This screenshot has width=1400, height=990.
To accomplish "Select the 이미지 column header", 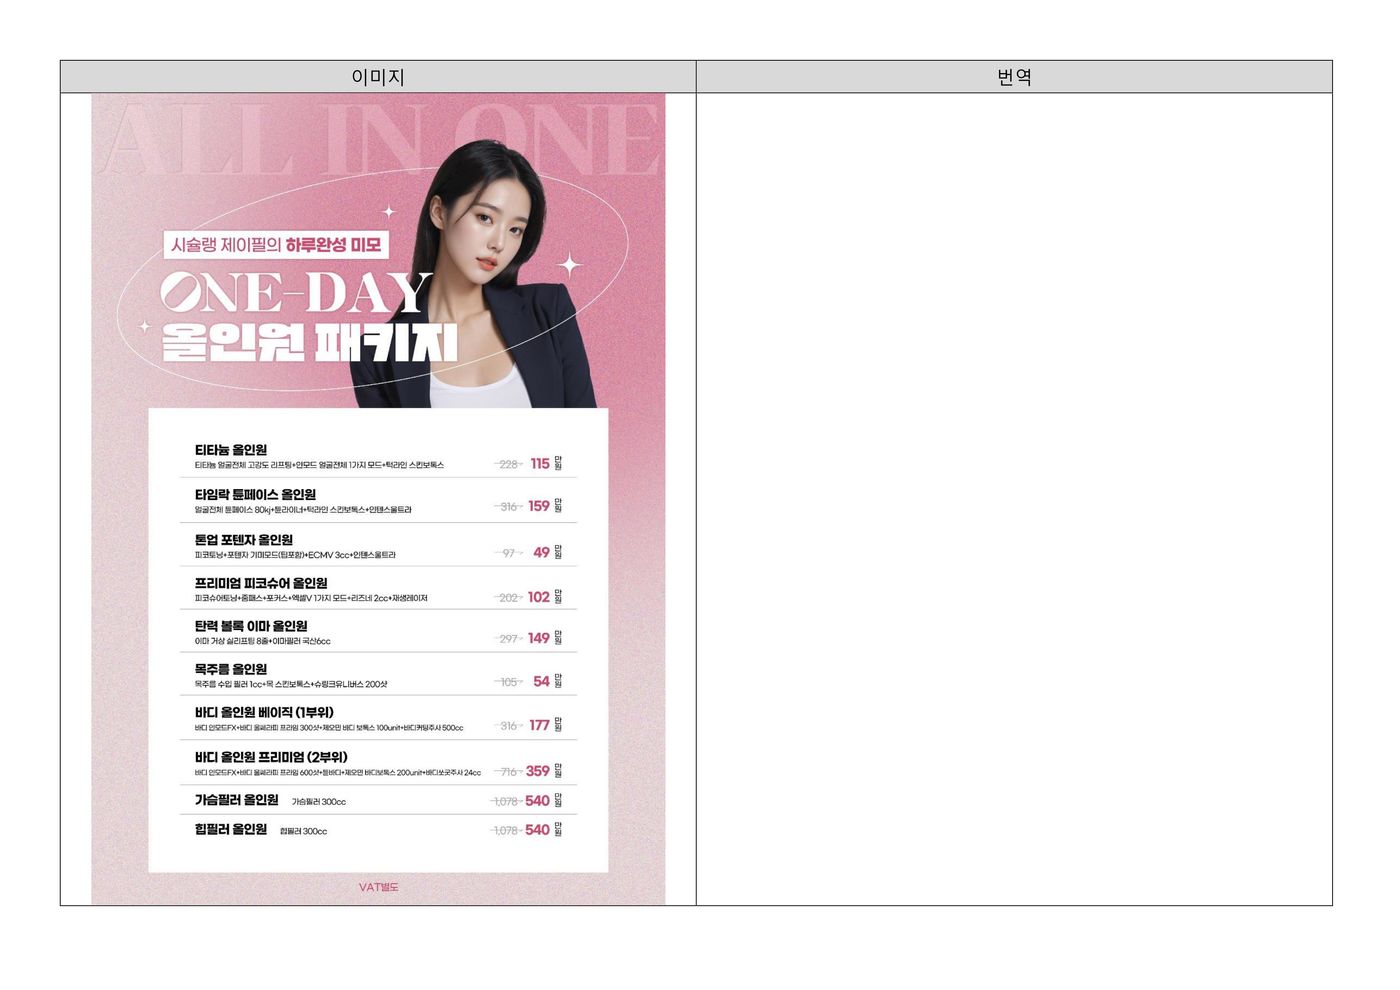I will [x=378, y=77].
